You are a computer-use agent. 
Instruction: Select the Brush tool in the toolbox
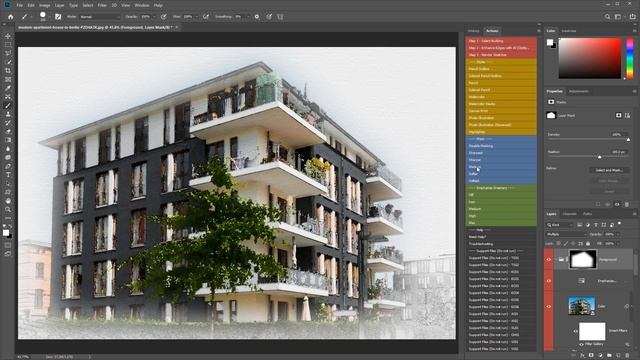[x=8, y=106]
